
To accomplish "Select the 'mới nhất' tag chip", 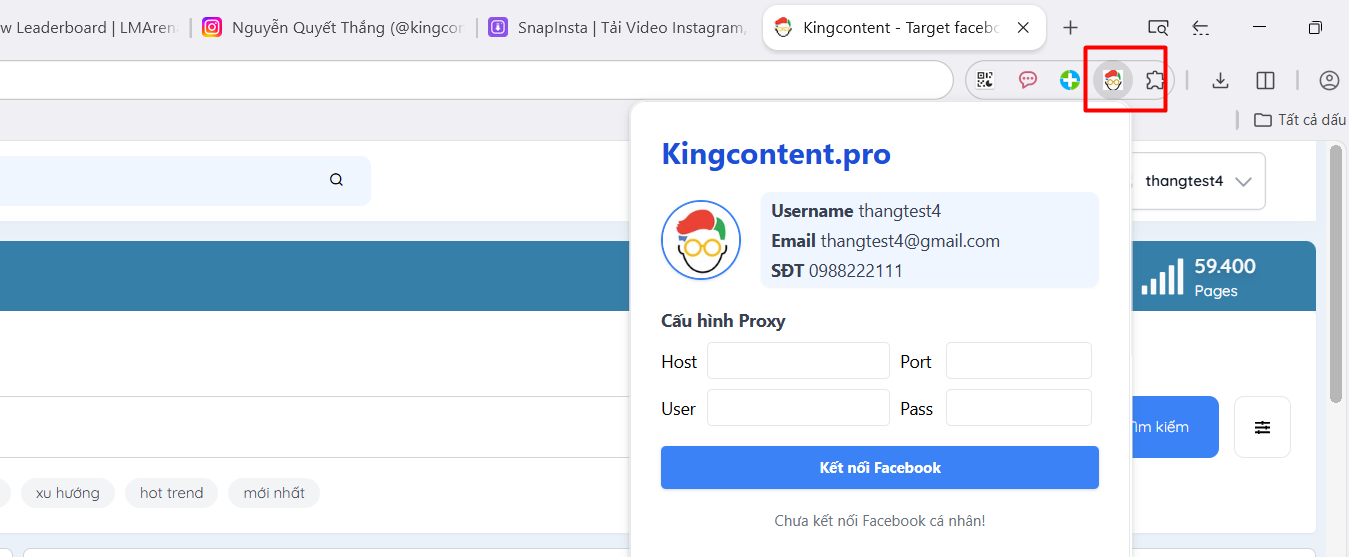I will 274,493.
